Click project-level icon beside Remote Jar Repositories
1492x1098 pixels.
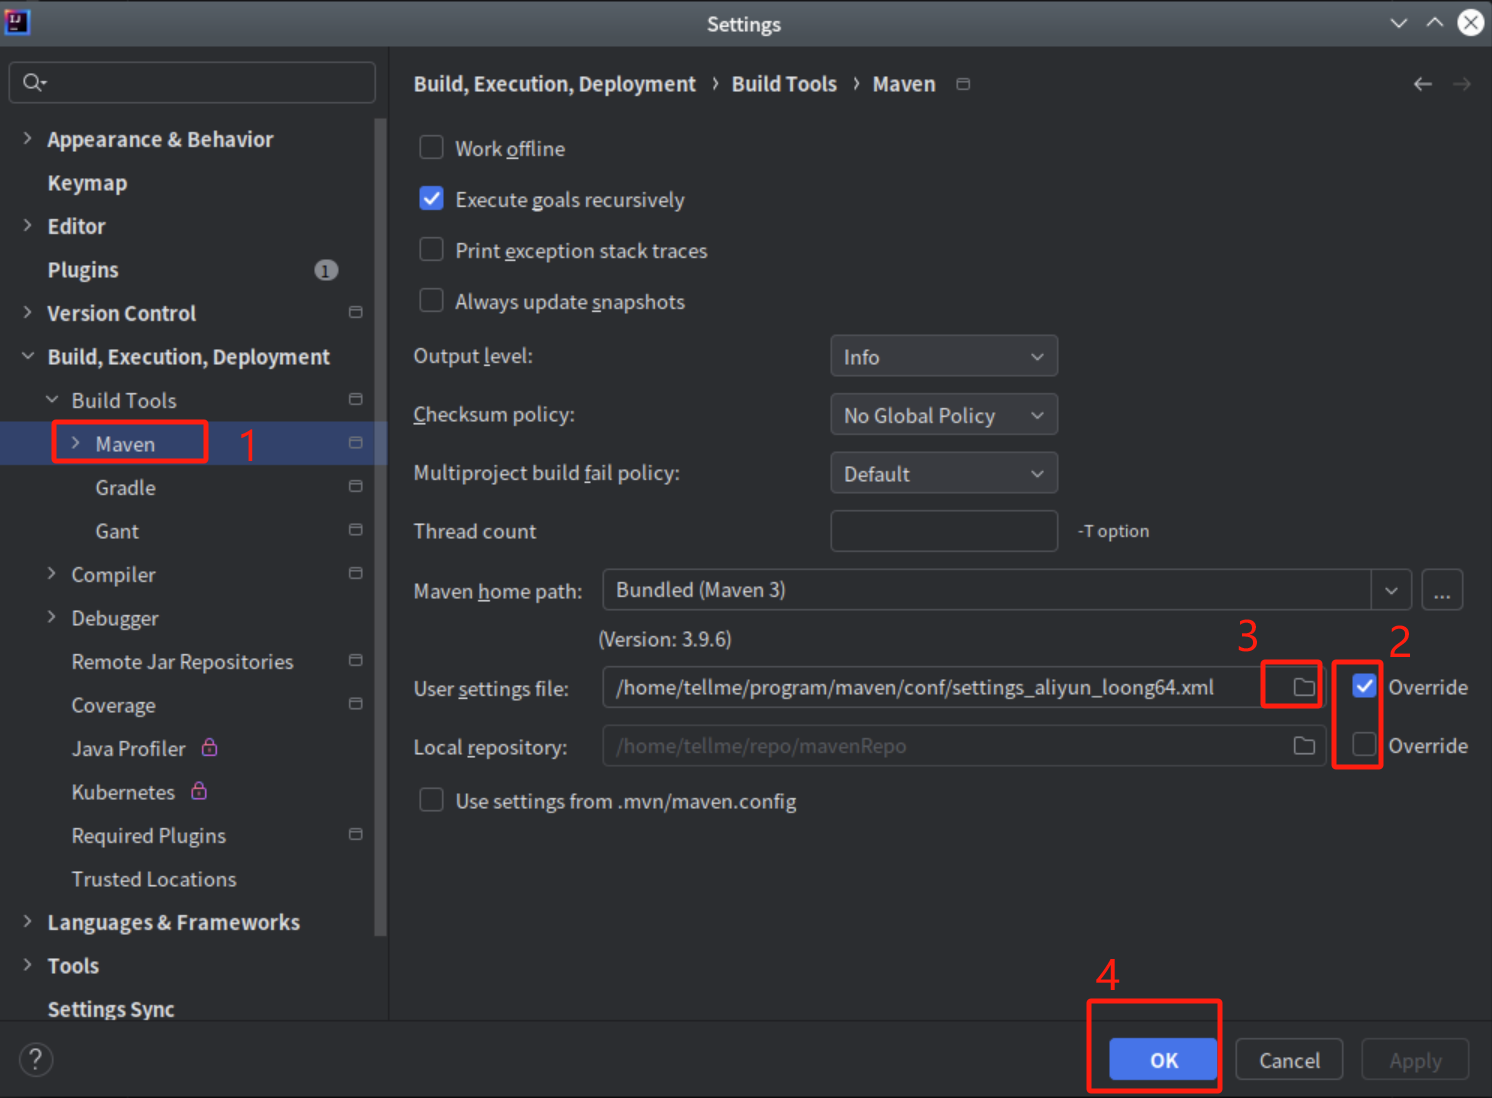pos(355,661)
